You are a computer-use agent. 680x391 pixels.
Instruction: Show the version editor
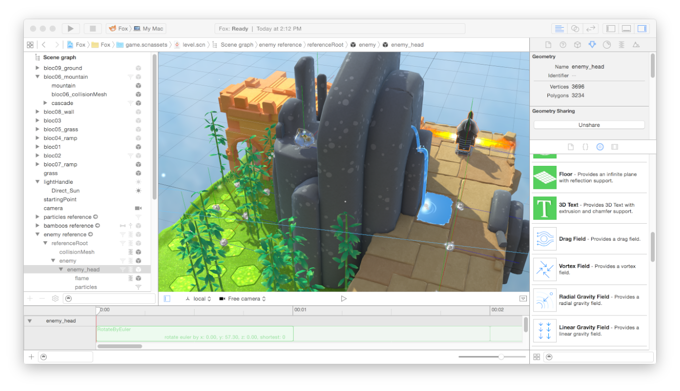(591, 29)
